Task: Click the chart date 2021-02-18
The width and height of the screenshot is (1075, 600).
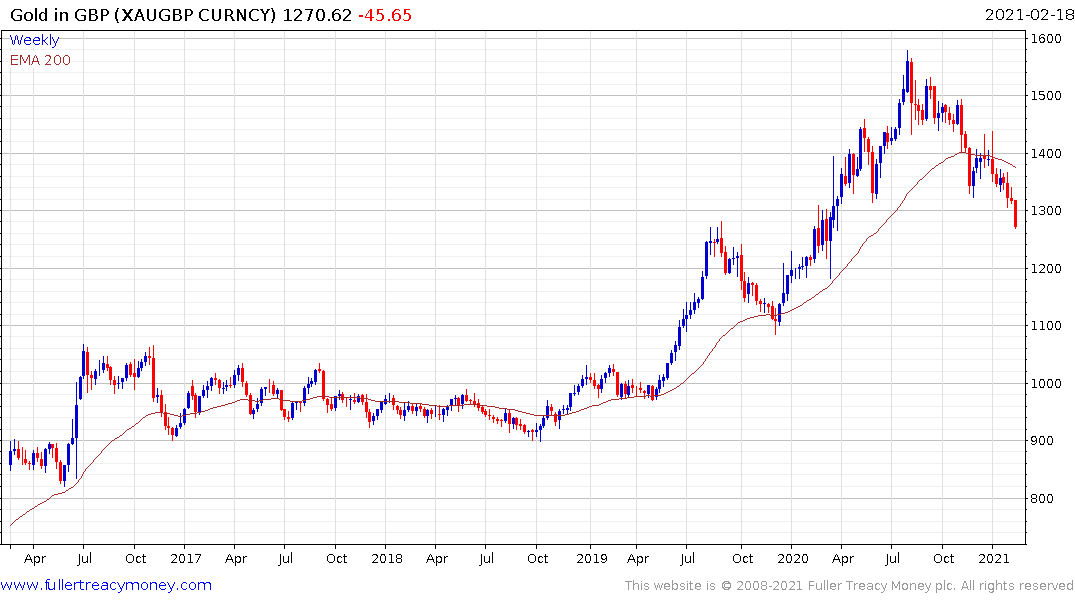Action: [1029, 14]
